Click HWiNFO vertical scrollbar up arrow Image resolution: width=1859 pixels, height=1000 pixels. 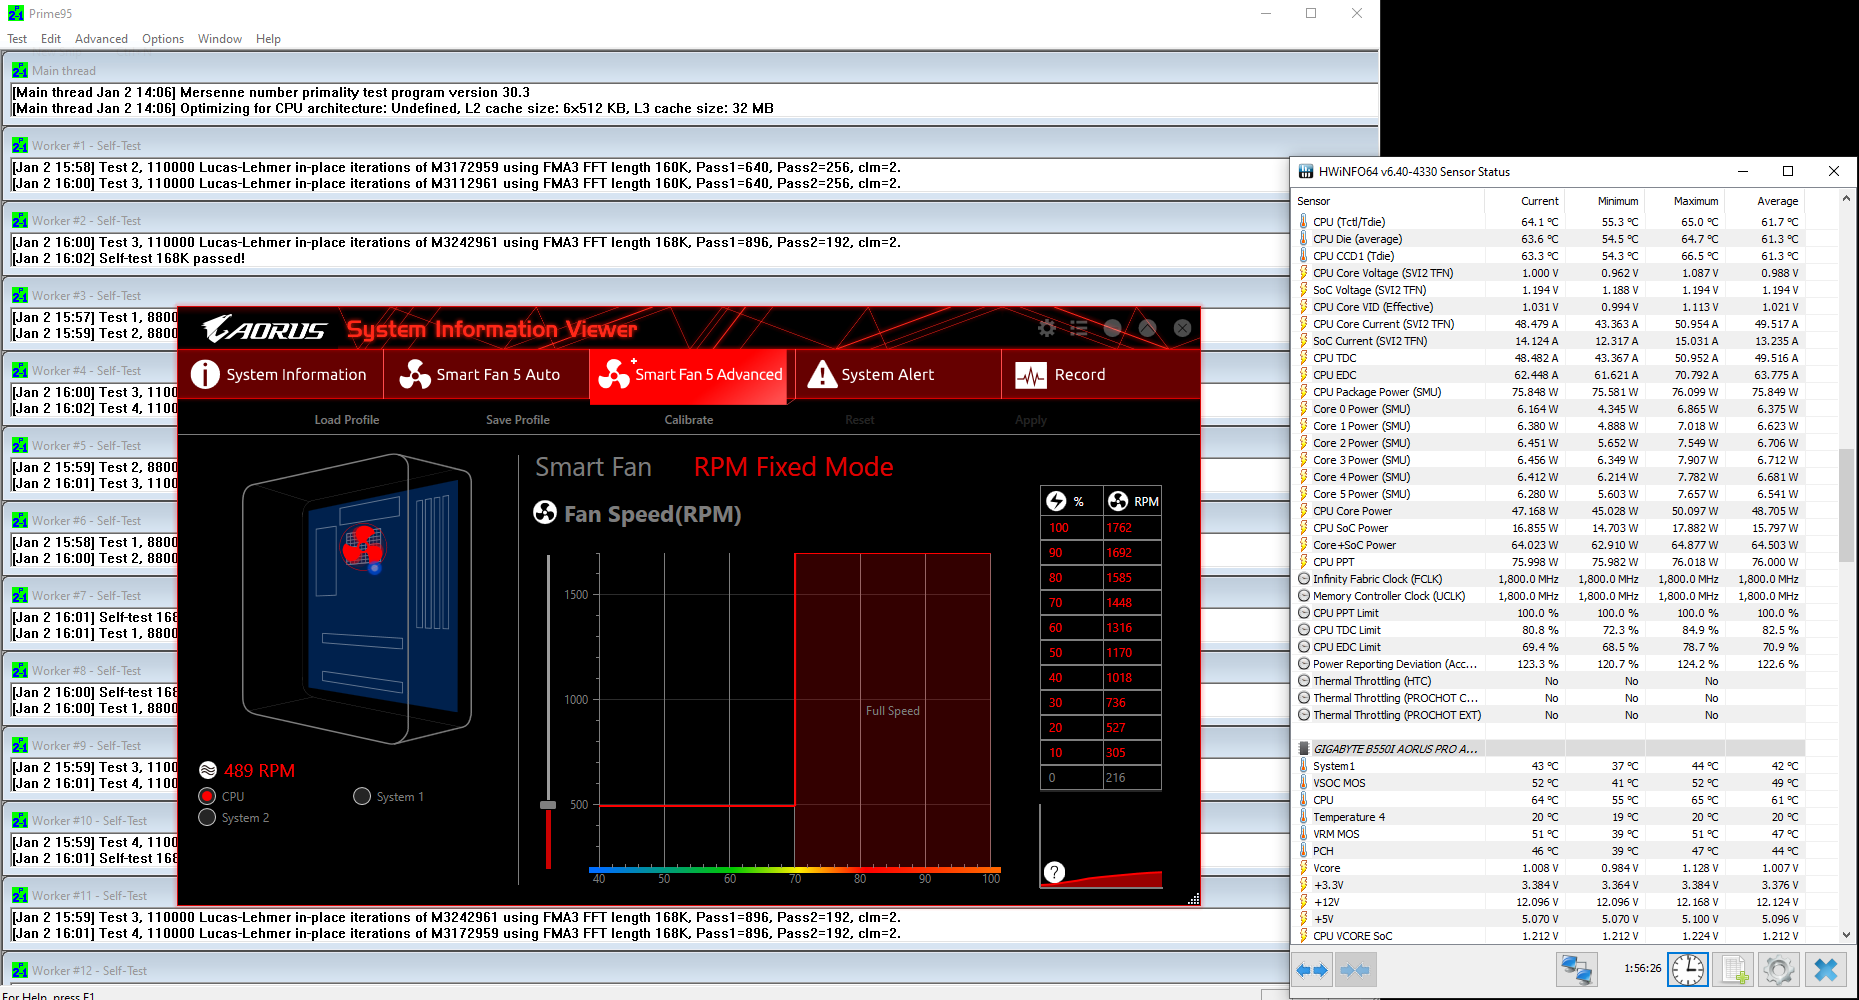click(1846, 200)
